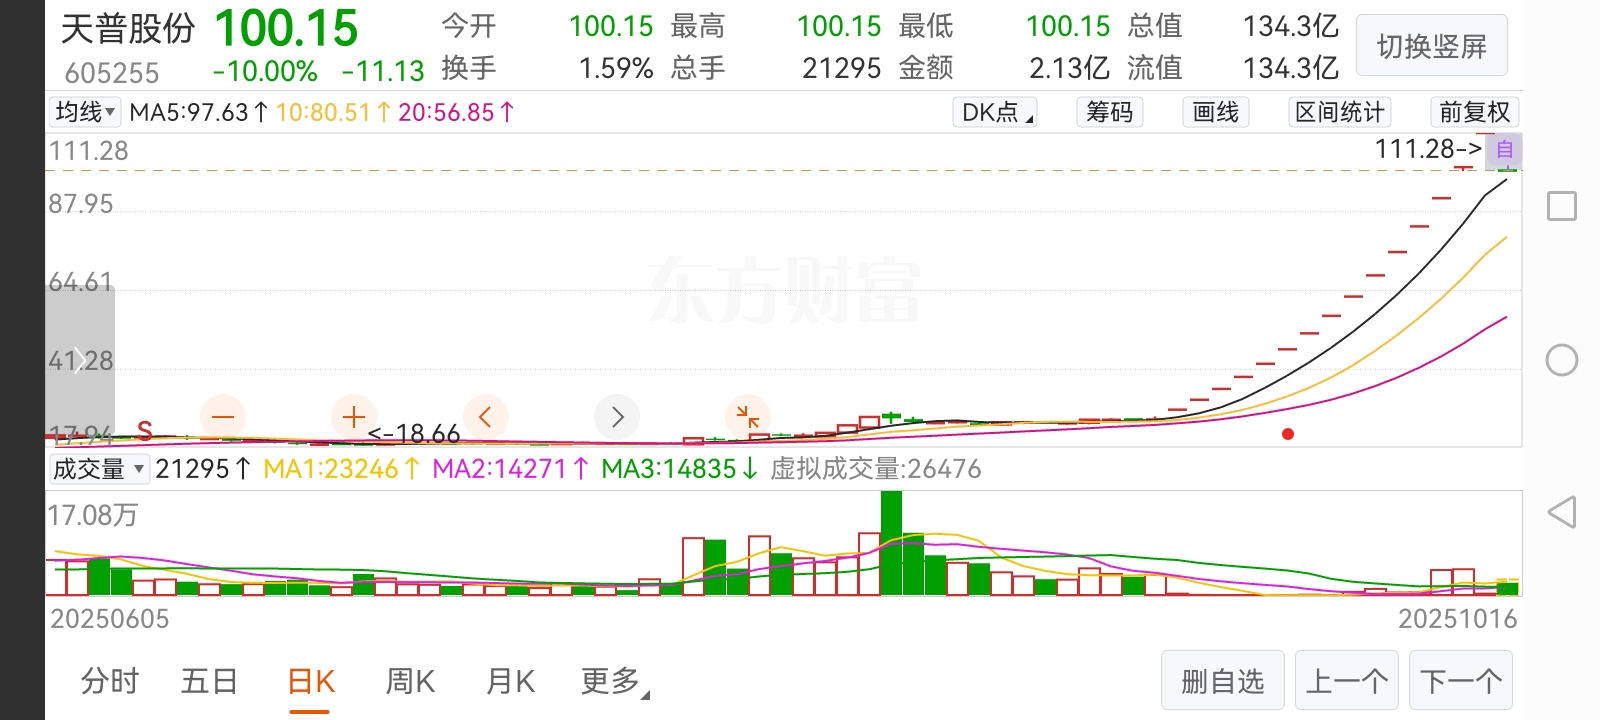This screenshot has width=1600, height=720.
Task: Move chart left with left chevron
Action: (x=485, y=416)
